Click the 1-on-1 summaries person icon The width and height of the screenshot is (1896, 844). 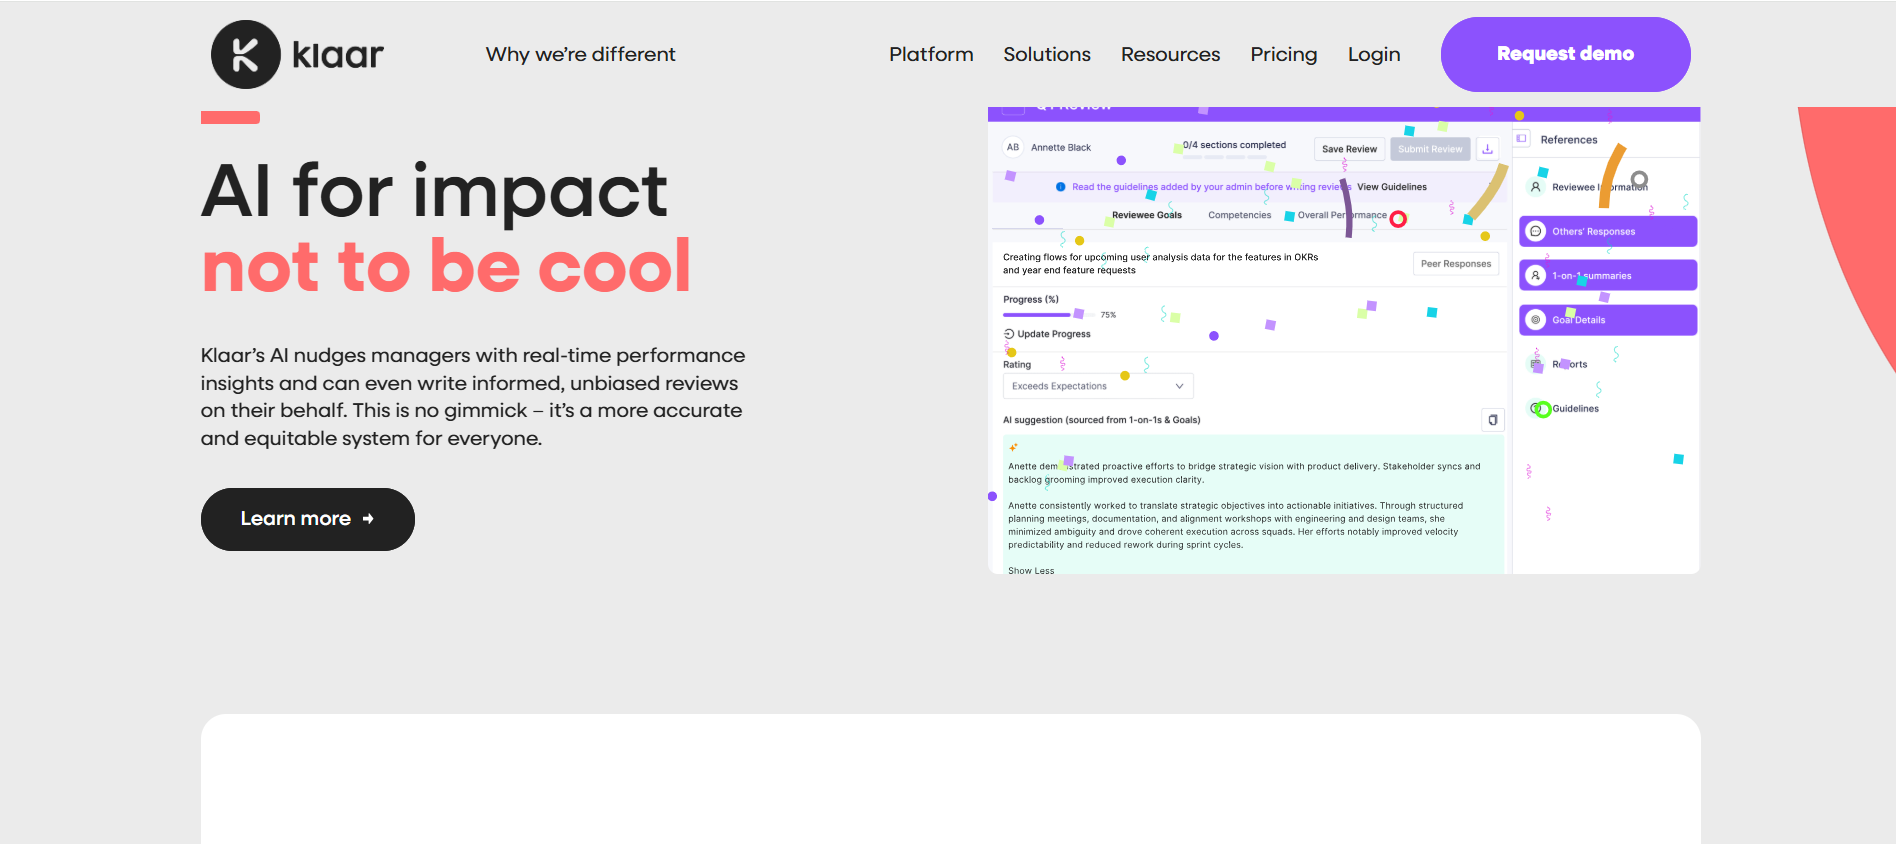[1536, 275]
